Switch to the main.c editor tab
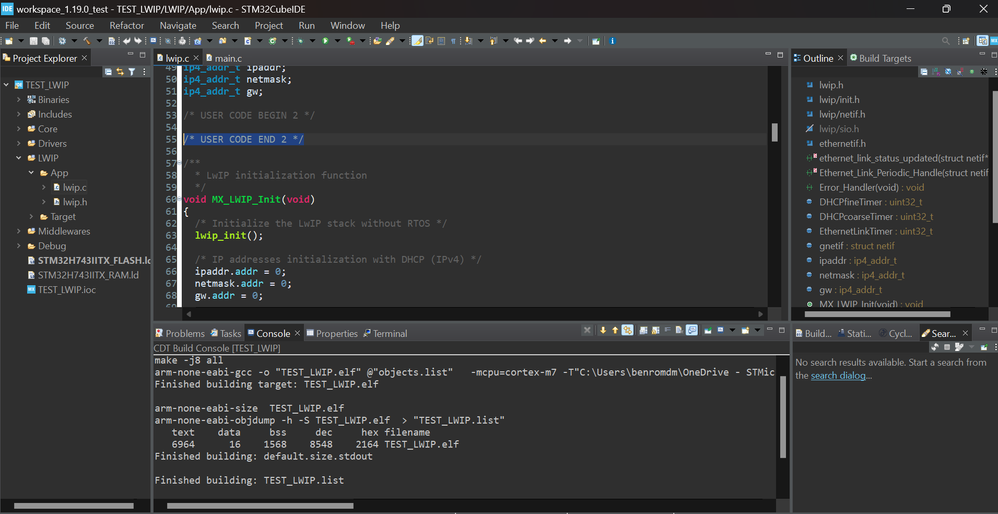 [225, 59]
